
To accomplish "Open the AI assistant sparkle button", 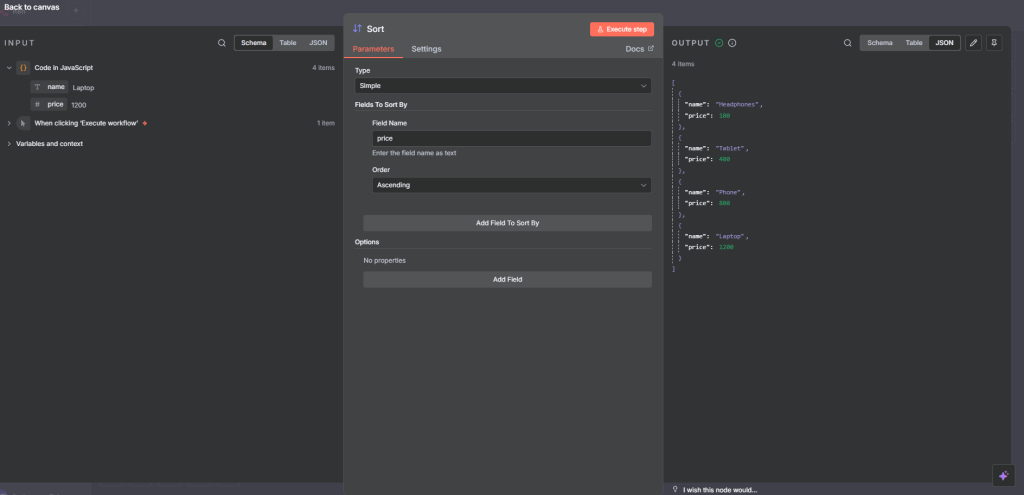I will click(x=1003, y=475).
